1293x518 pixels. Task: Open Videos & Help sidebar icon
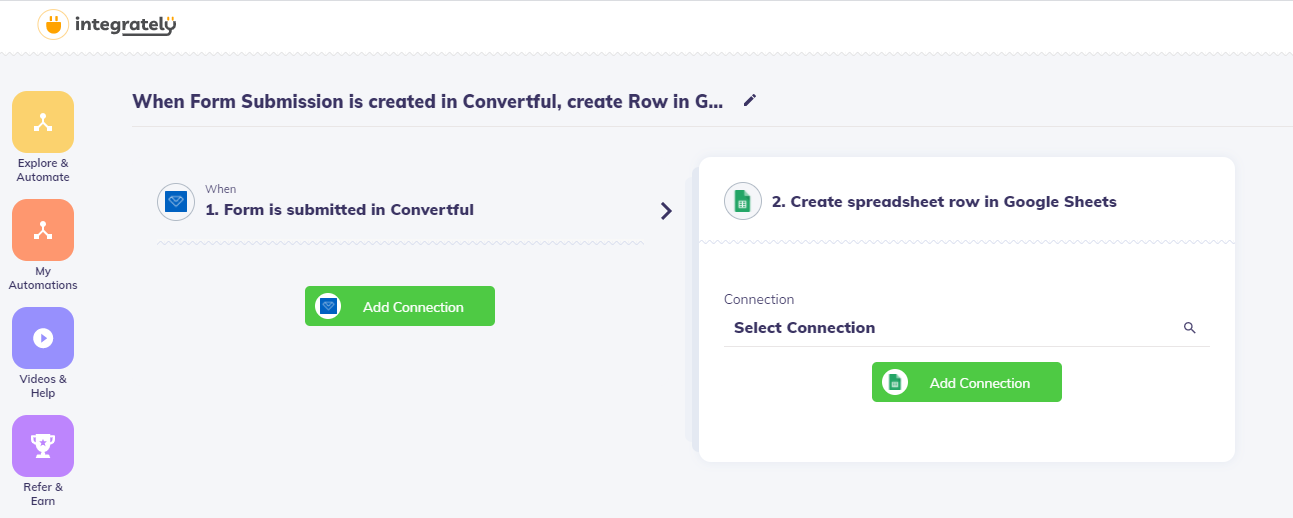(43, 338)
